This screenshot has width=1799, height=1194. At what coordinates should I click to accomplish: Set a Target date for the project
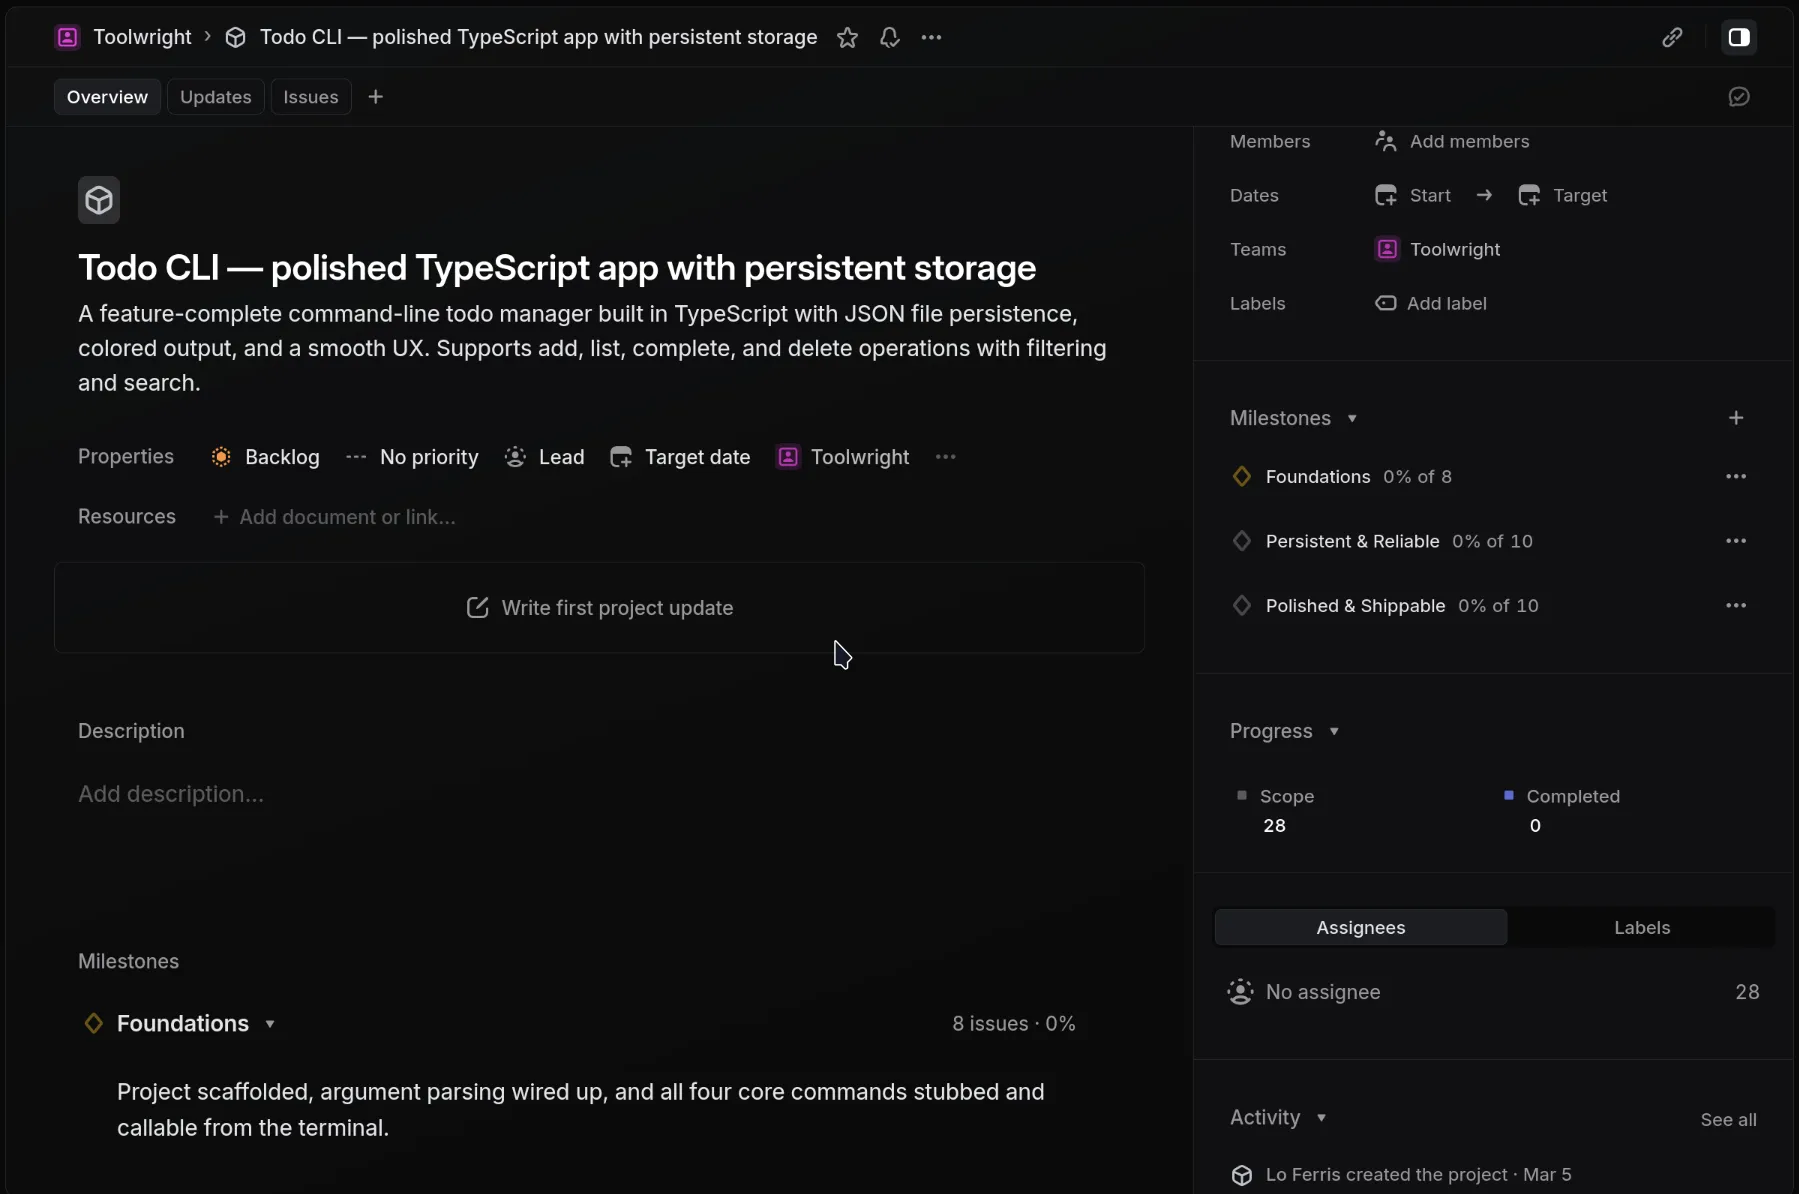680,457
